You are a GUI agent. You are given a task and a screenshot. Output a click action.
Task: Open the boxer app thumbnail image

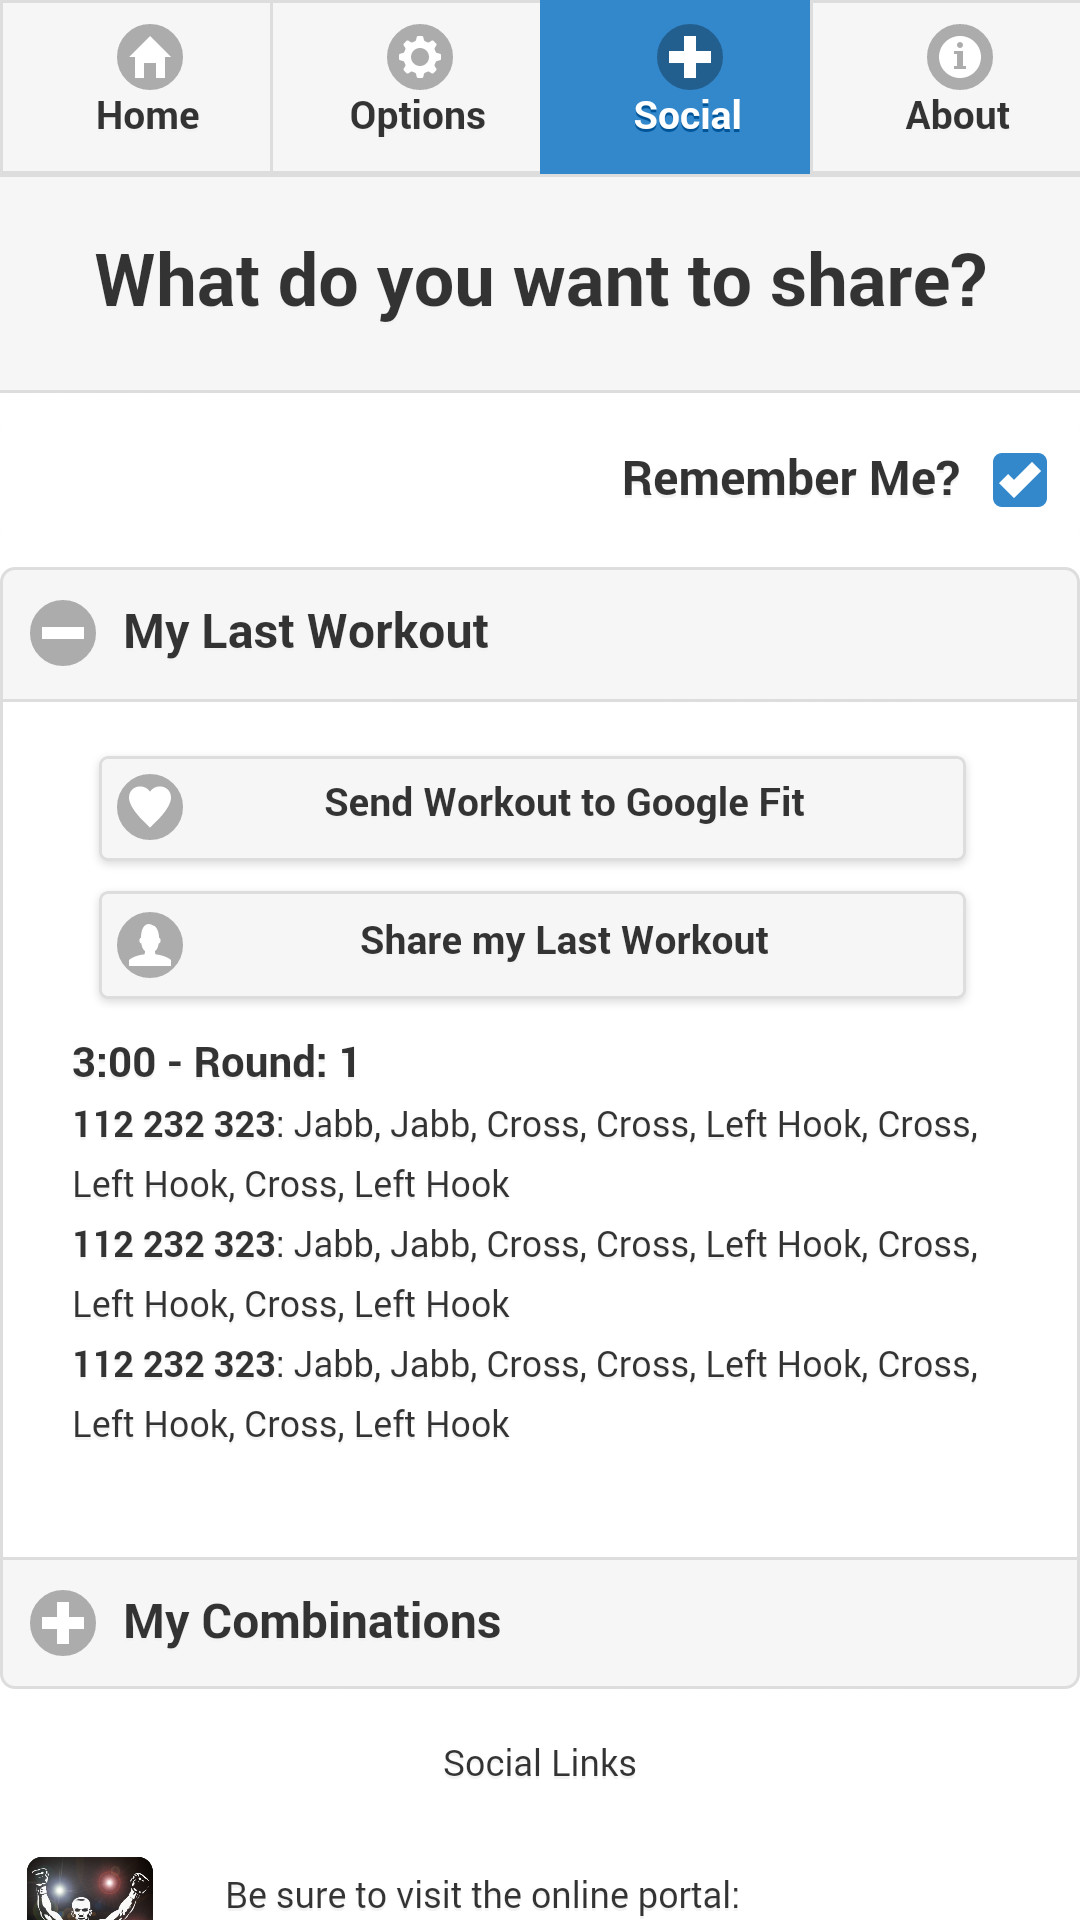point(90,1889)
